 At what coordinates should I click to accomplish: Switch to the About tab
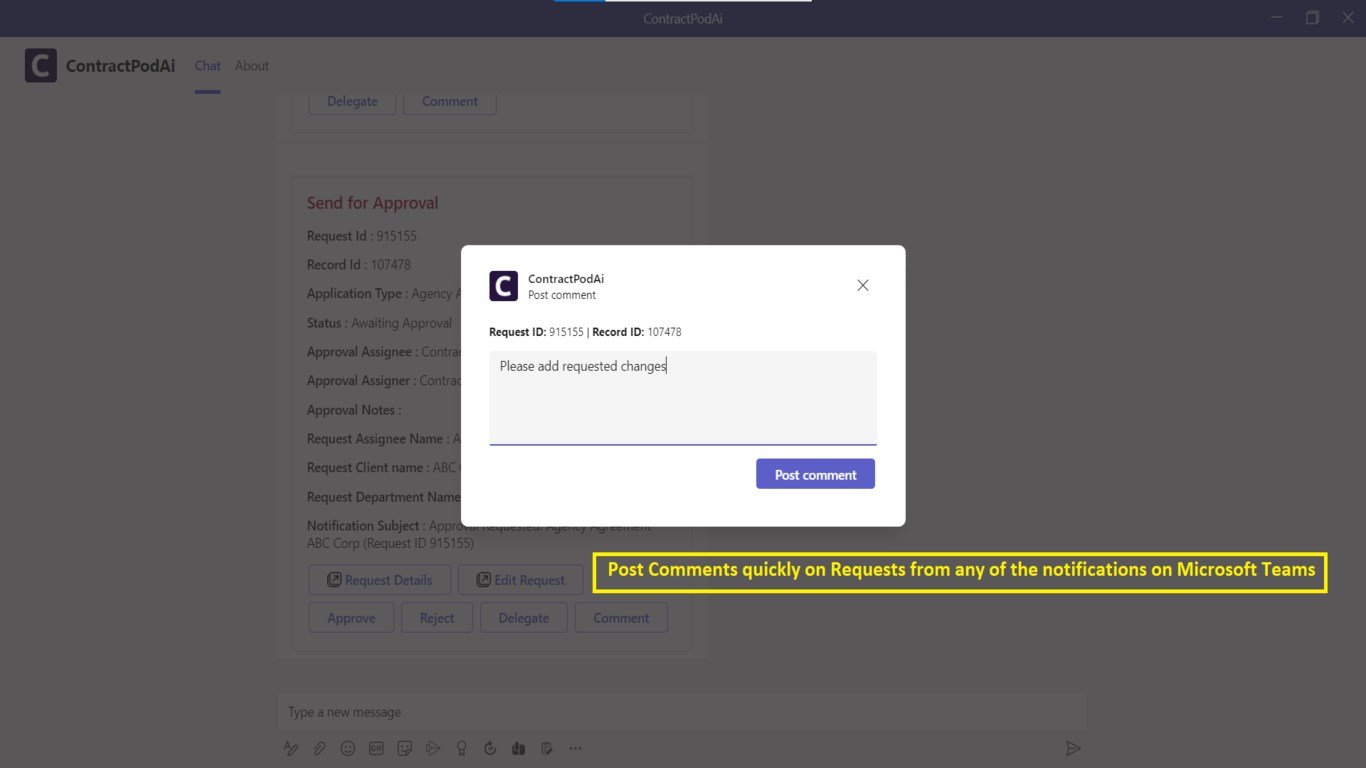[x=252, y=66]
